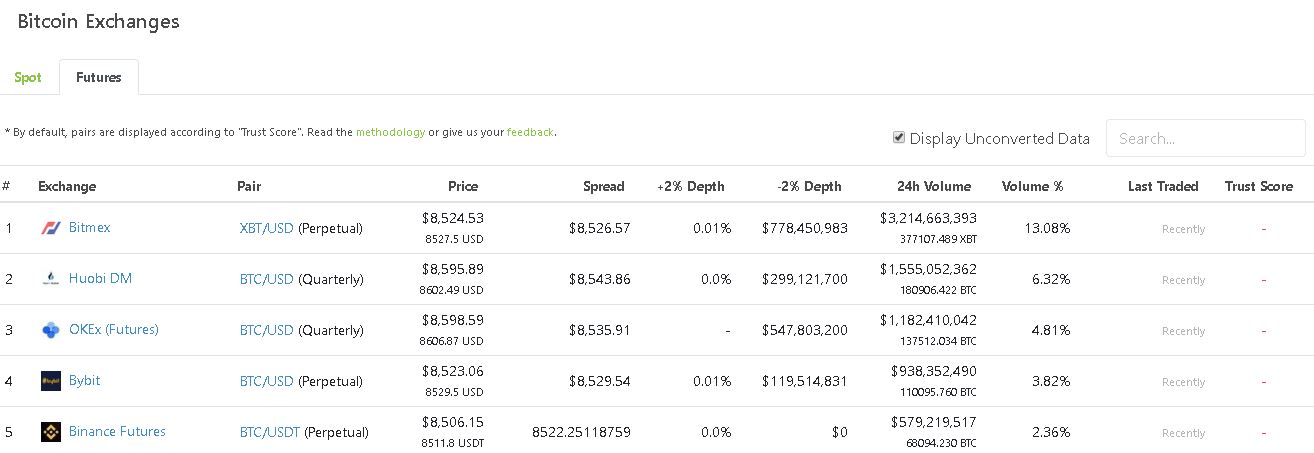Click Recently in the Bitmex row
The image size is (1314, 453).
(x=1183, y=229)
